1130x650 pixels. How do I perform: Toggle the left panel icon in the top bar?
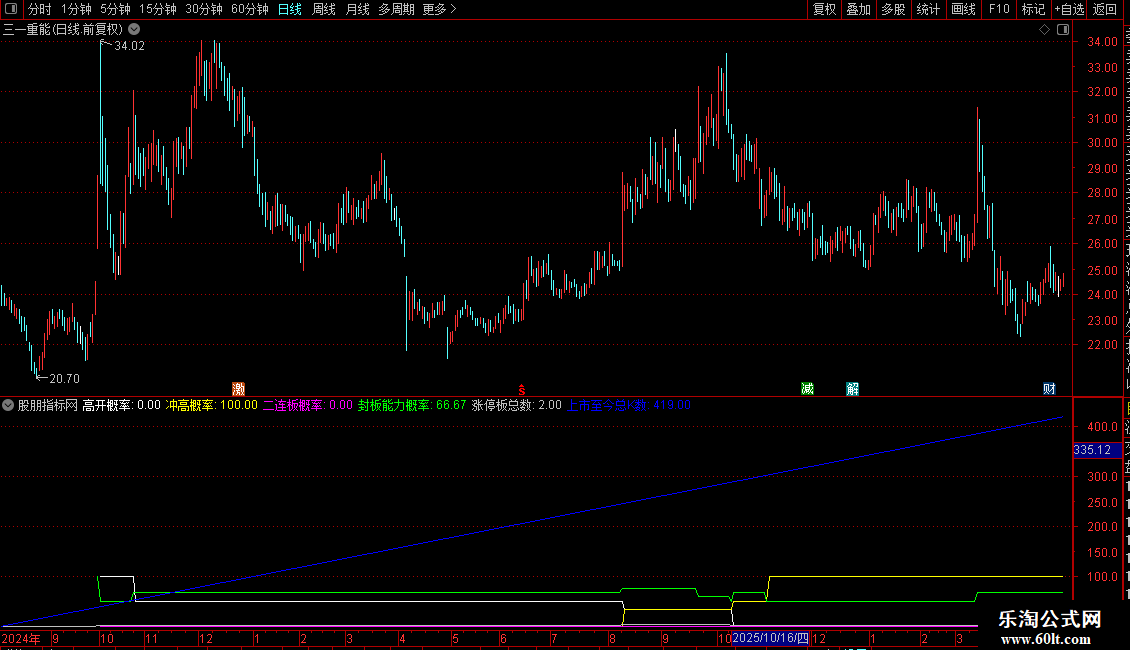point(11,9)
